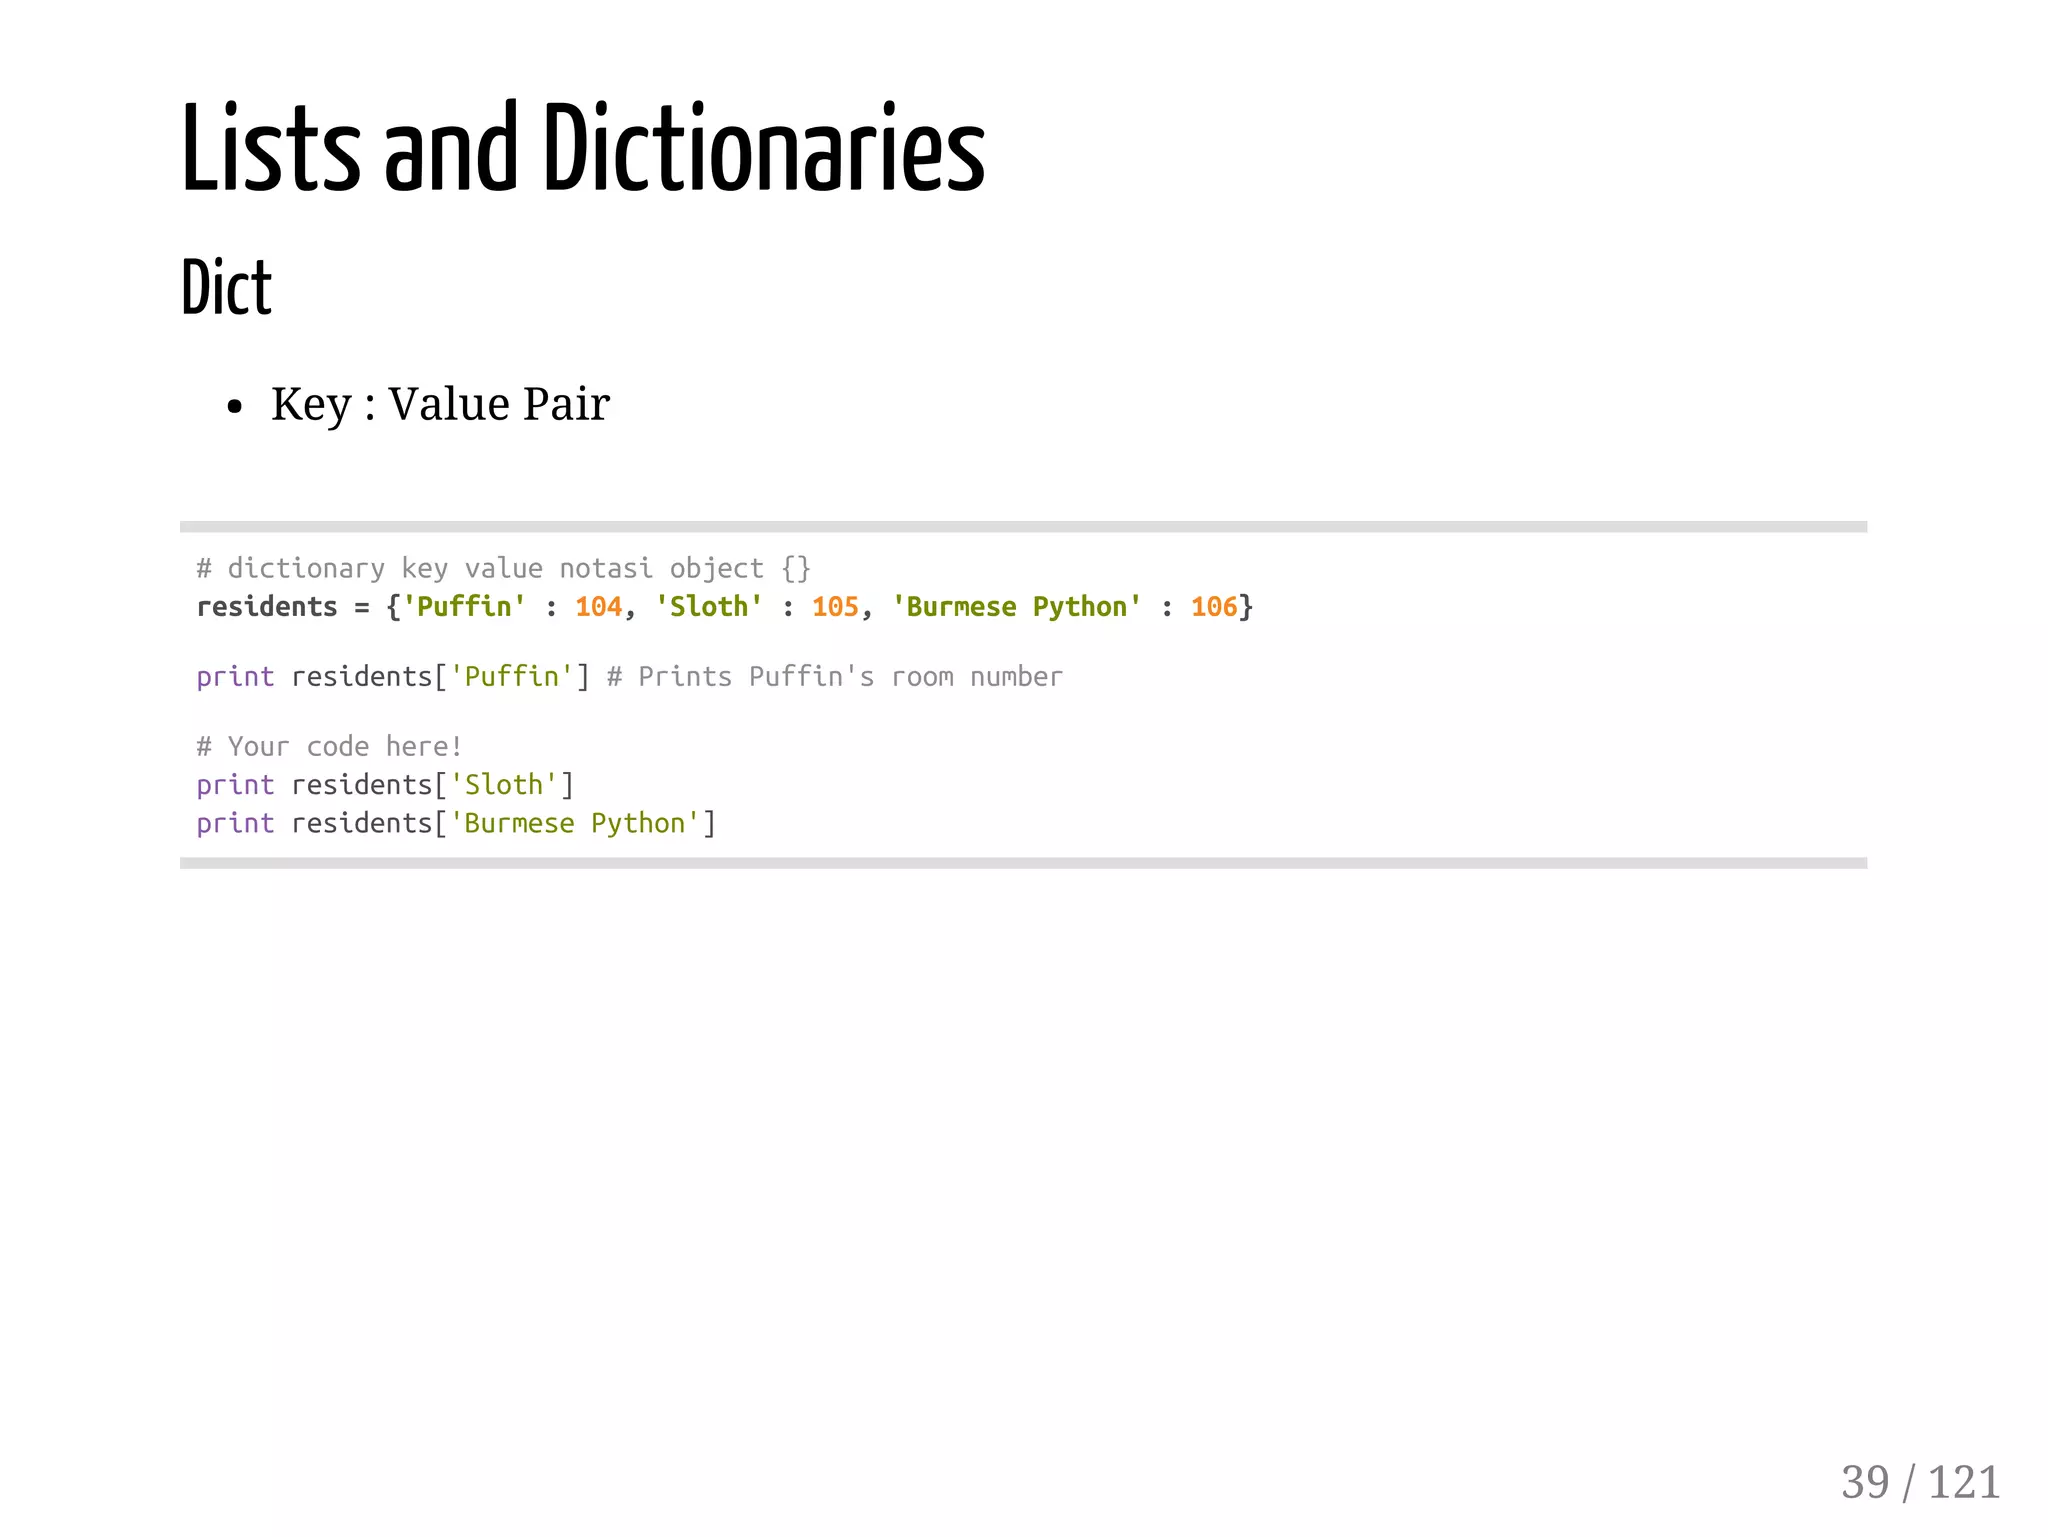Viewport: 2048px width, 1537px height.
Task: Click 'Burmese Python' key in dictionary literal
Action: click(x=1016, y=607)
